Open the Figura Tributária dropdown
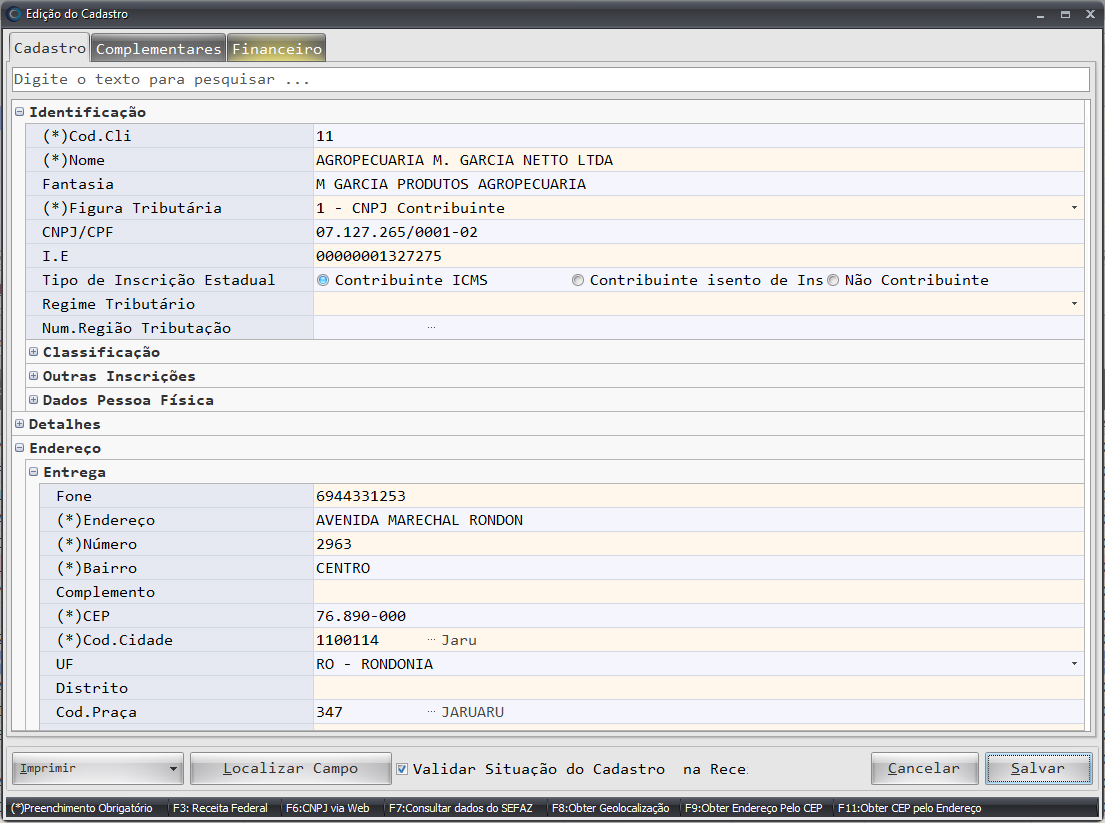 tap(1074, 208)
